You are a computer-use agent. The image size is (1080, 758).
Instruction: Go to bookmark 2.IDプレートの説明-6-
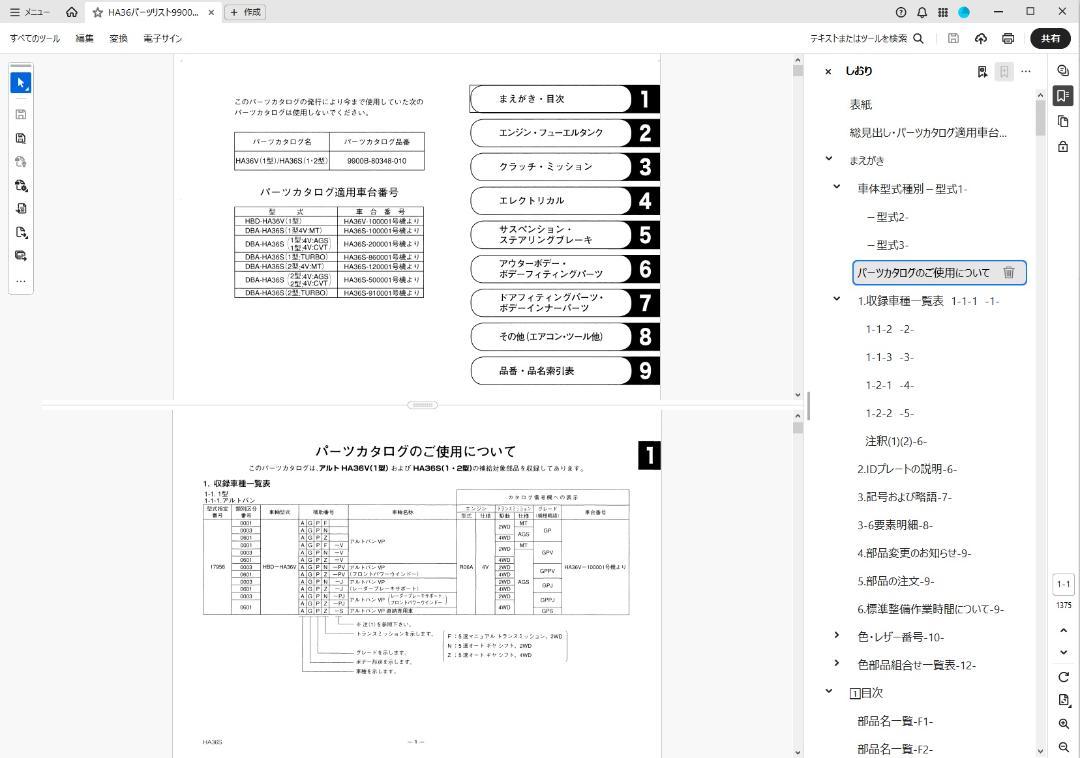pyautogui.click(x=907, y=469)
